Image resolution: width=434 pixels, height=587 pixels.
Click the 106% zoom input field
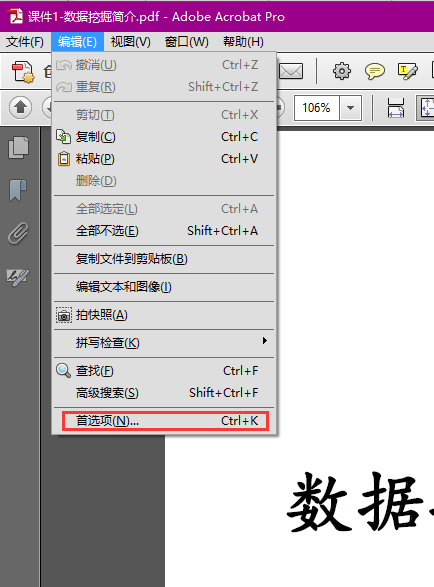317,108
